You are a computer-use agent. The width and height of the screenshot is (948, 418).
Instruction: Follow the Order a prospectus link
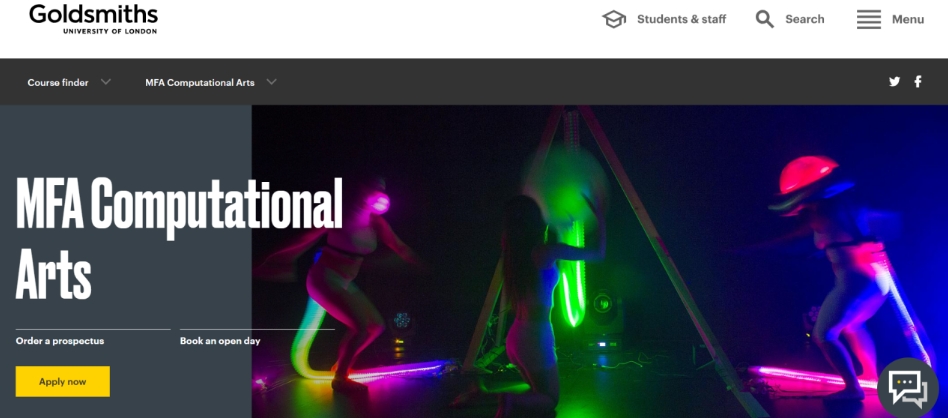(60, 341)
